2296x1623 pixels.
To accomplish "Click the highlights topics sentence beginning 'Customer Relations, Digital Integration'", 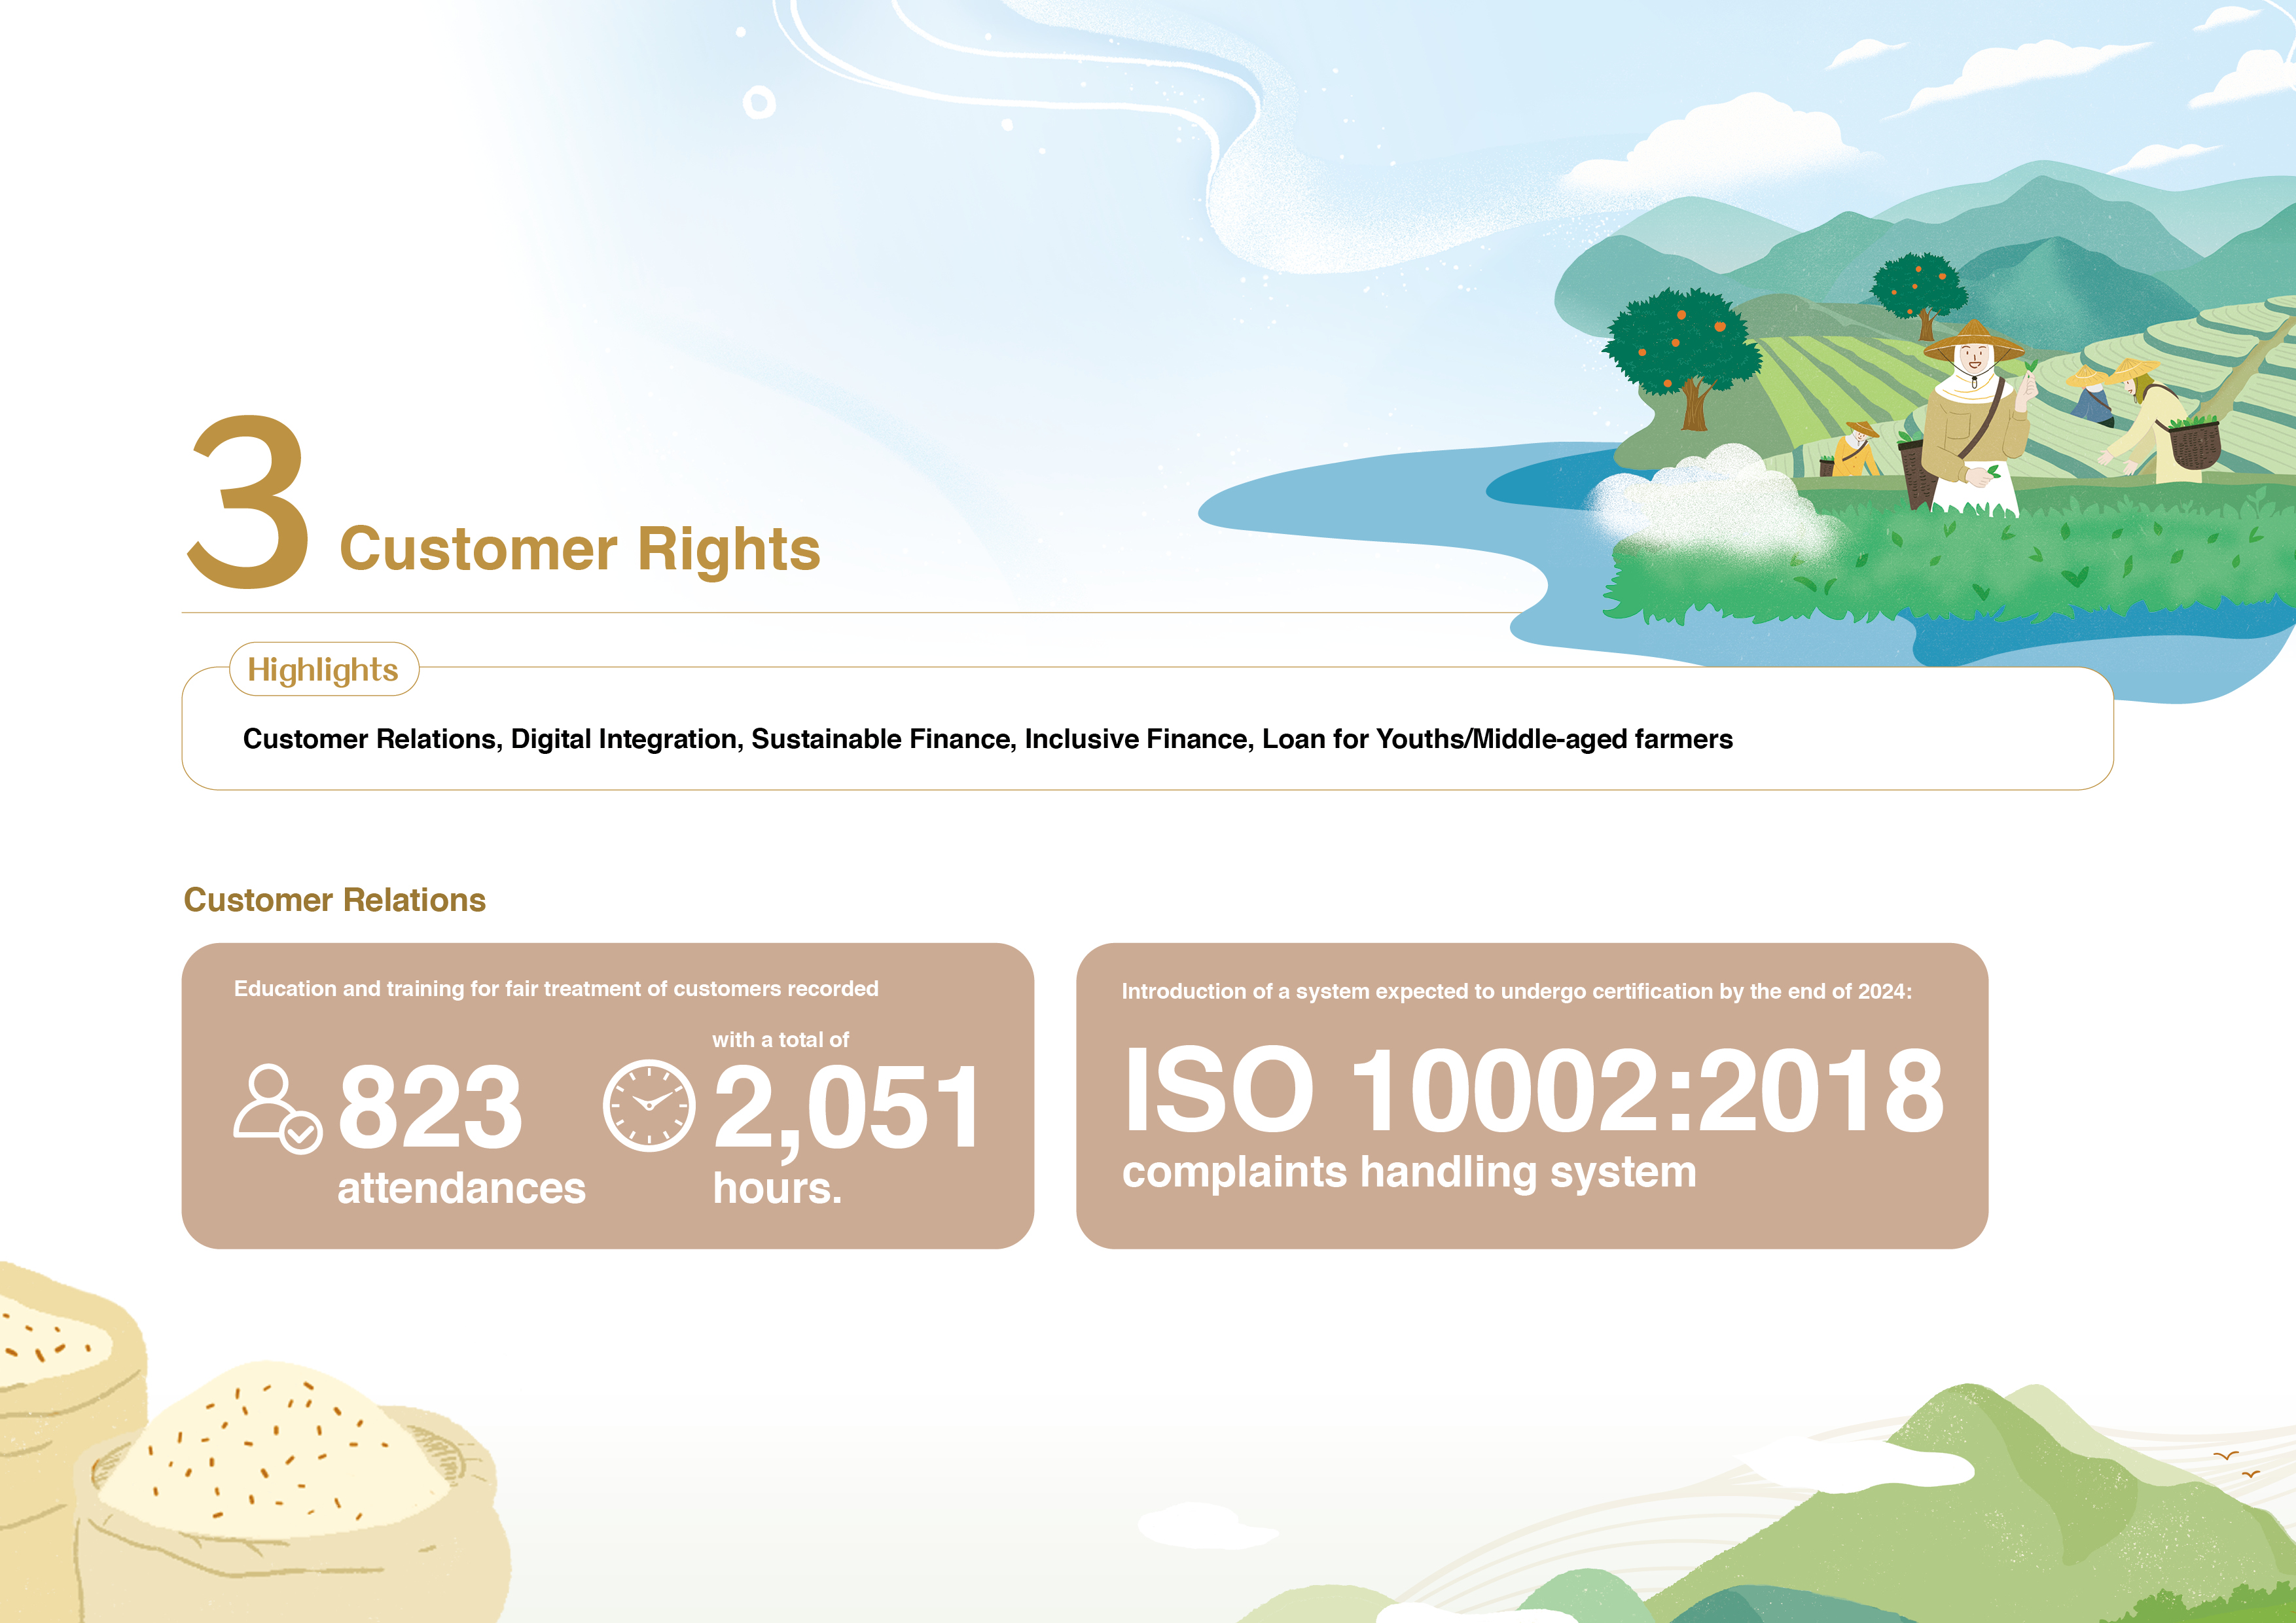I will coord(987,739).
